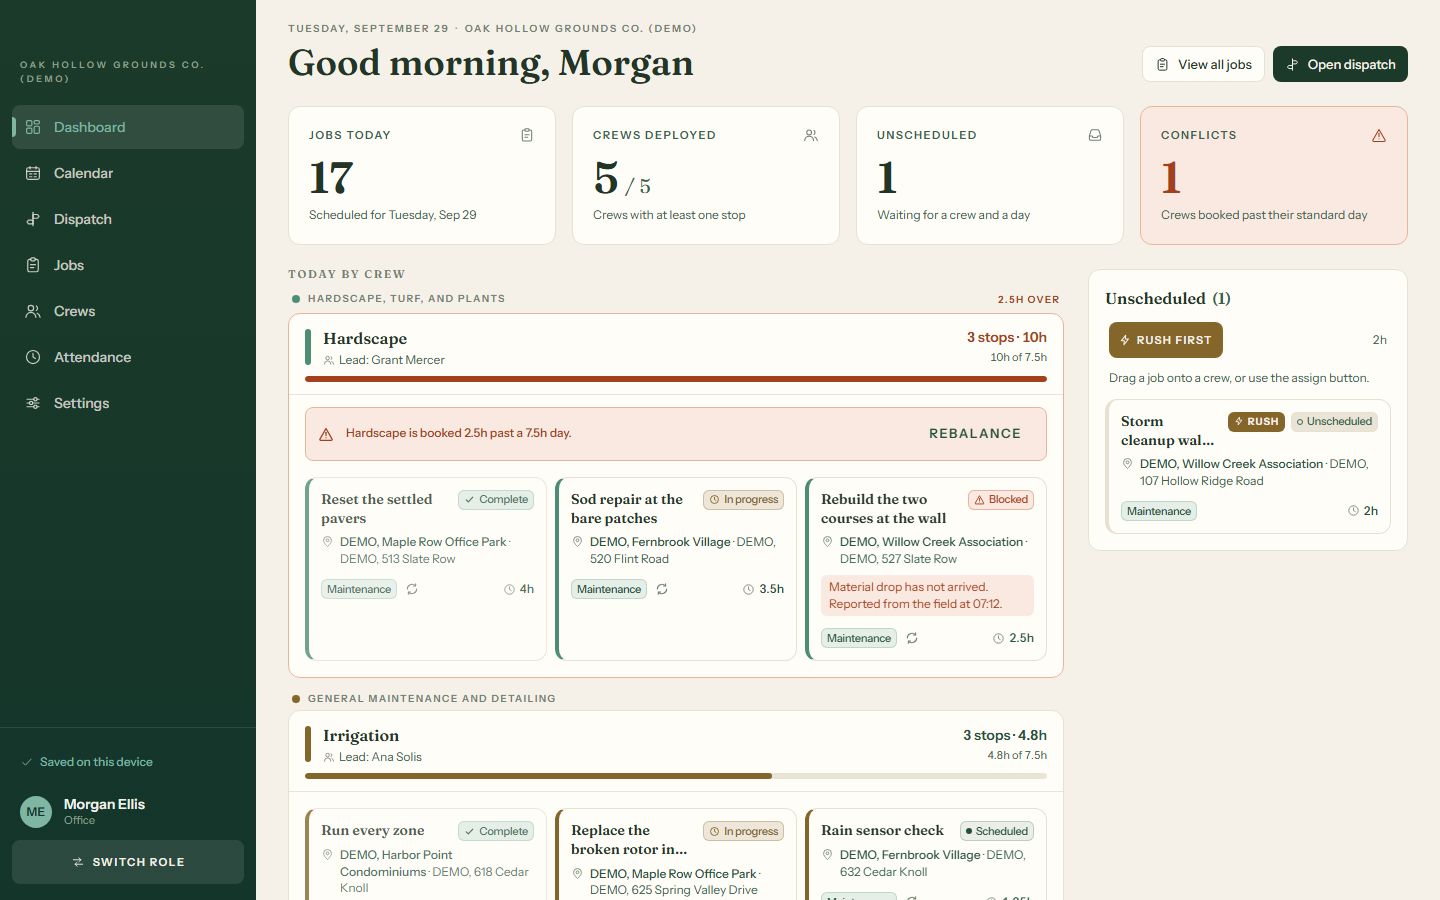Click the Switch Role button
This screenshot has width=1440, height=900.
[x=128, y=862]
